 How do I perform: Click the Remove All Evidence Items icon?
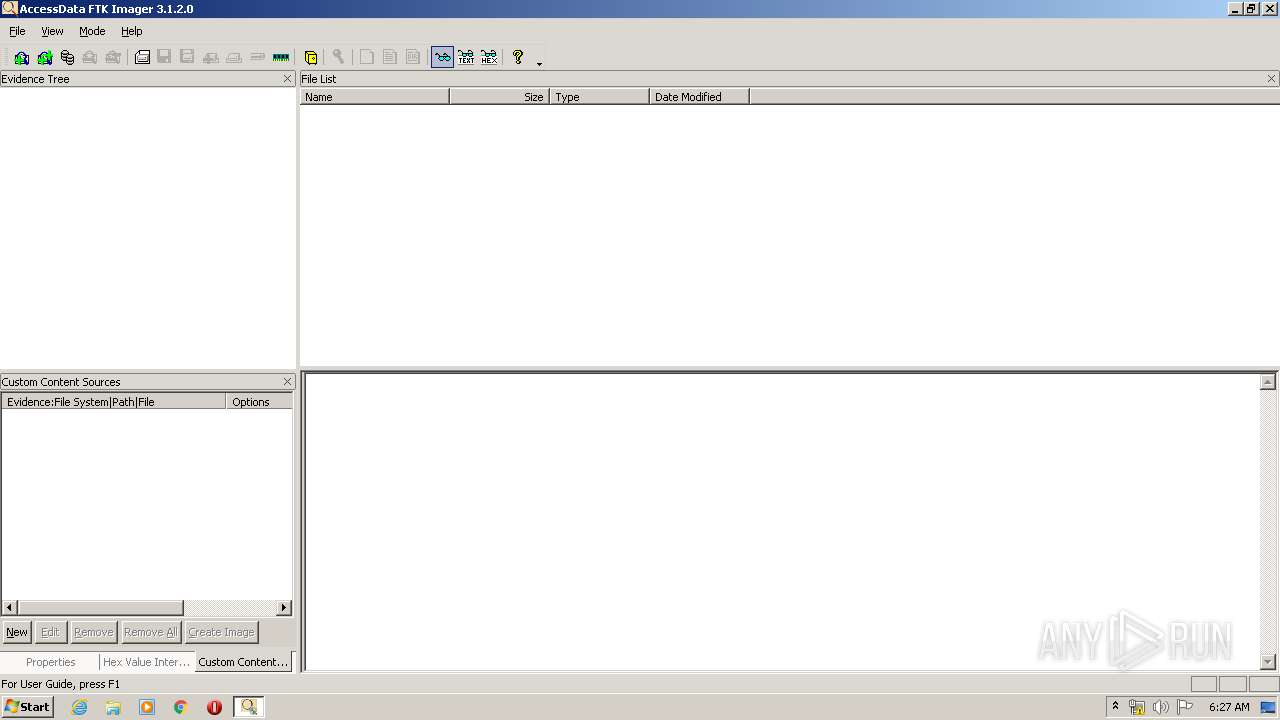click(x=113, y=57)
